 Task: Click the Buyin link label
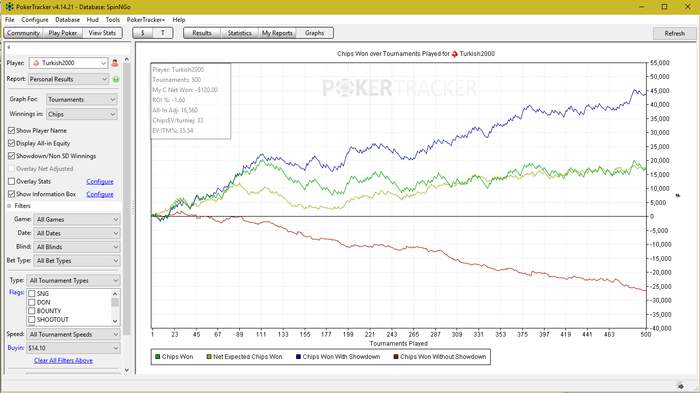(x=16, y=348)
